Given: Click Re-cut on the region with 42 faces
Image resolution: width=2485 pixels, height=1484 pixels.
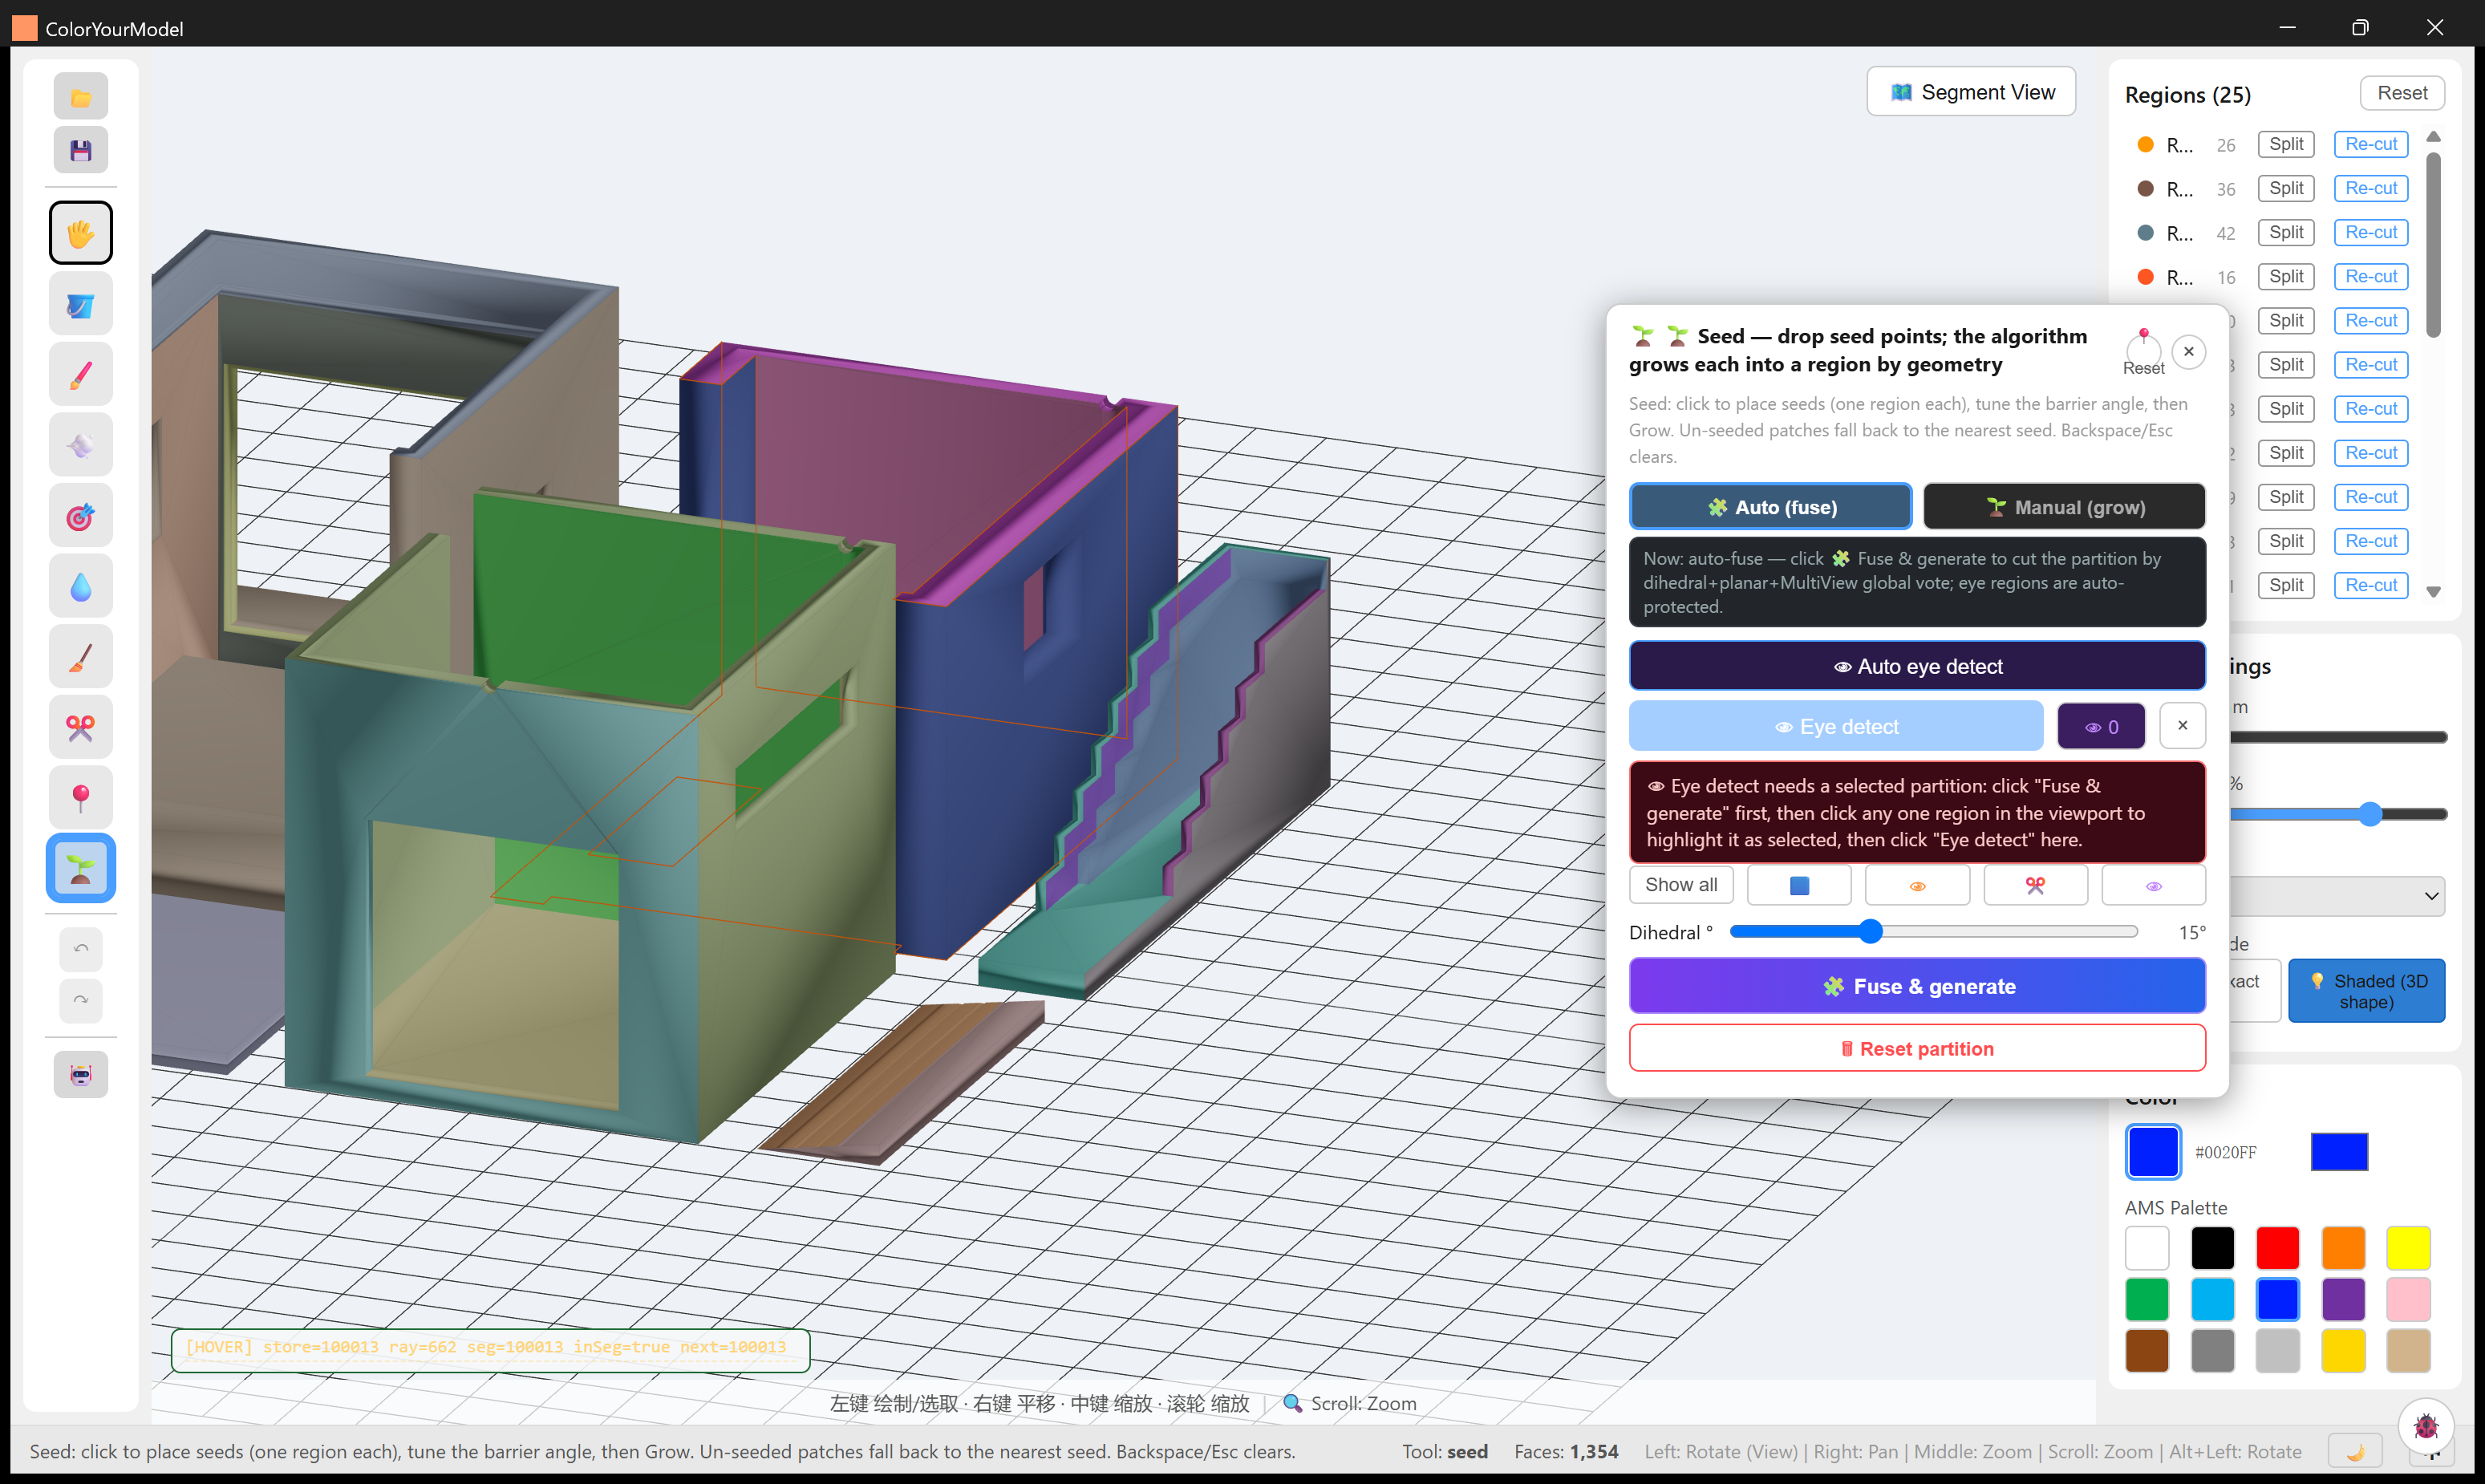Looking at the screenshot, I should coord(2371,232).
